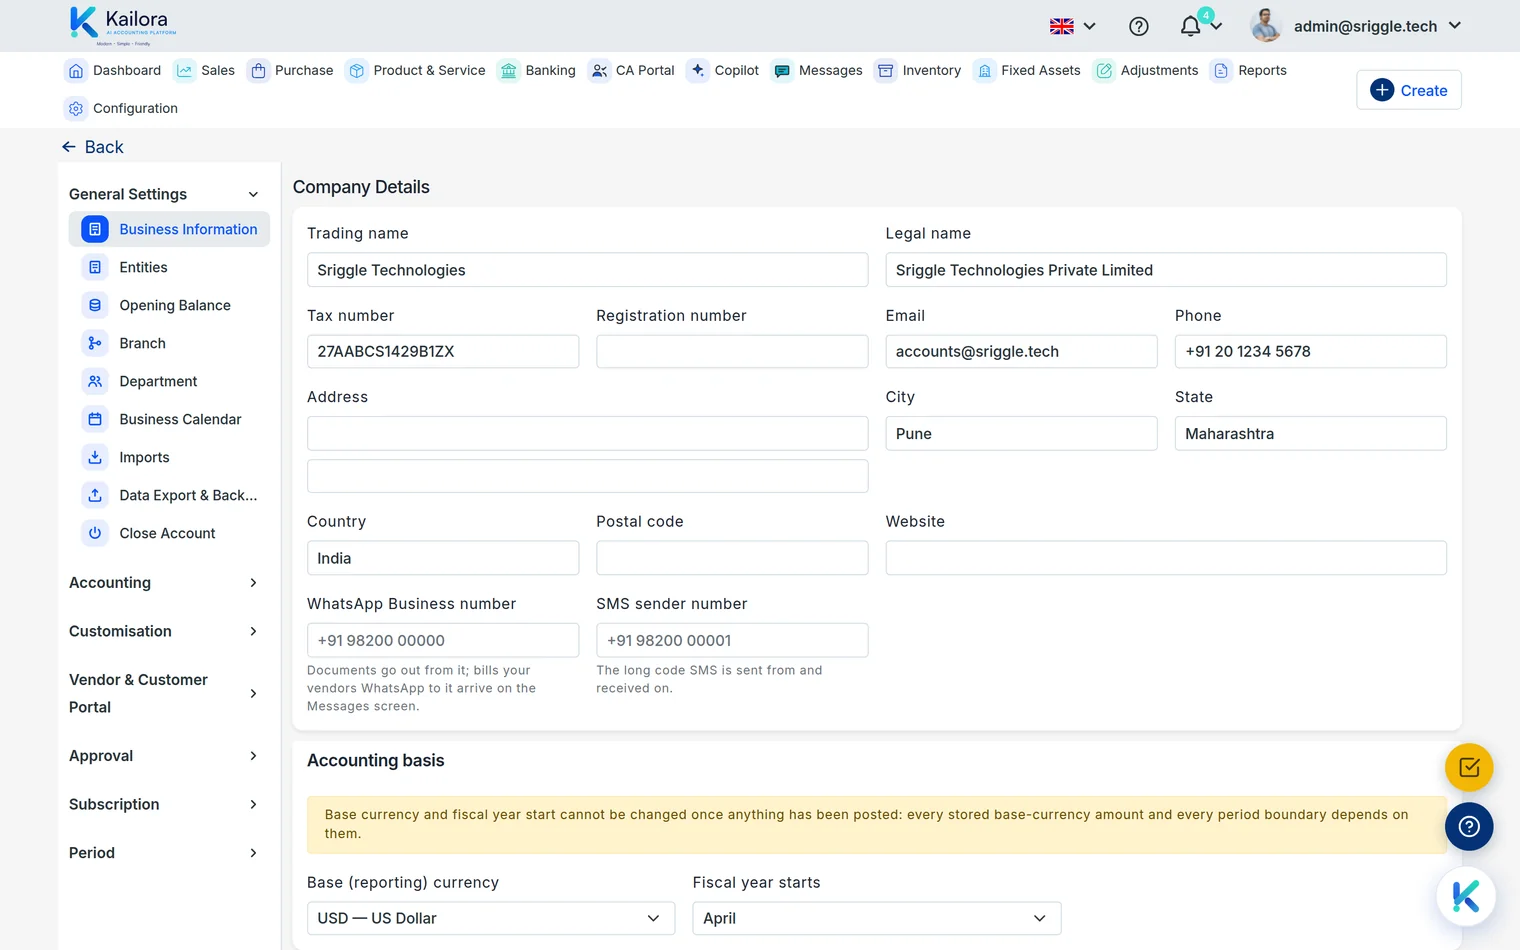Screen dimensions: 1520x950
Task: Click the Kailora logo in header
Action: tap(123, 25)
